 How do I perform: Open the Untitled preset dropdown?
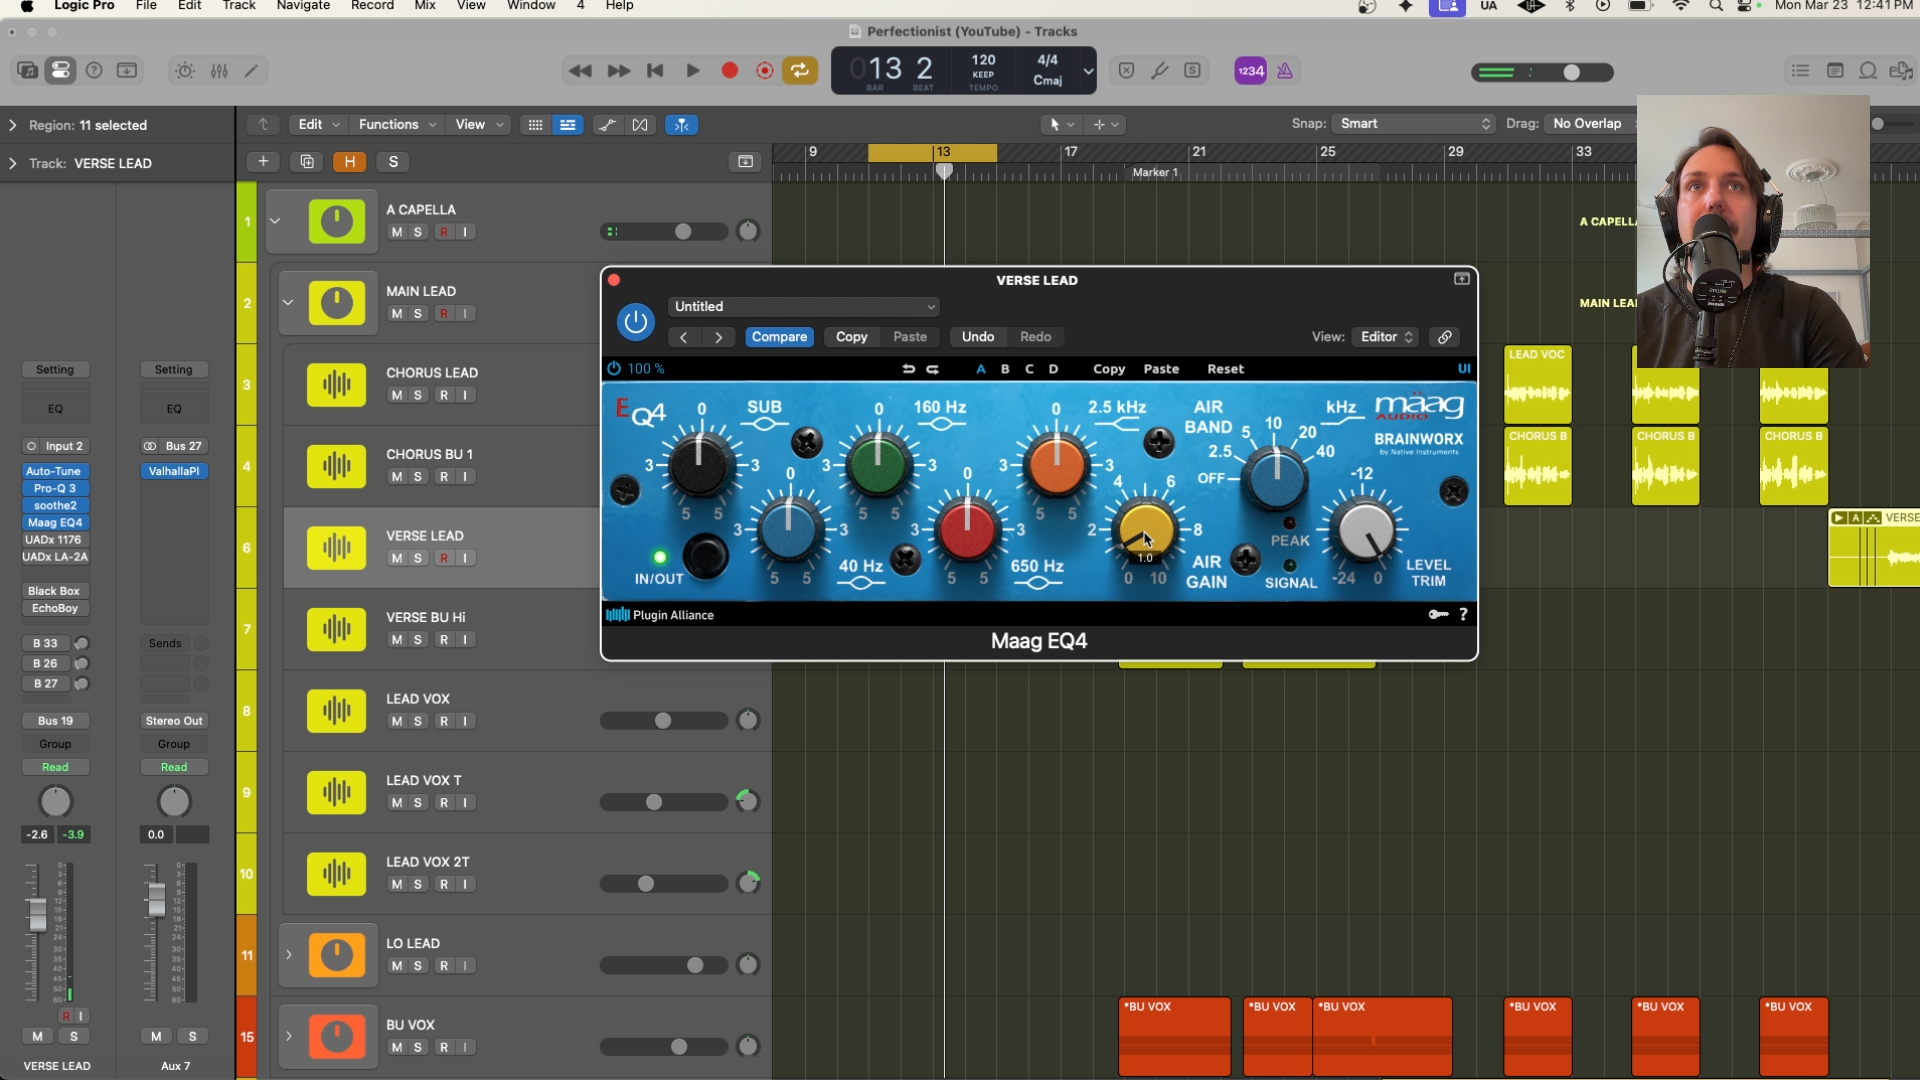(804, 307)
